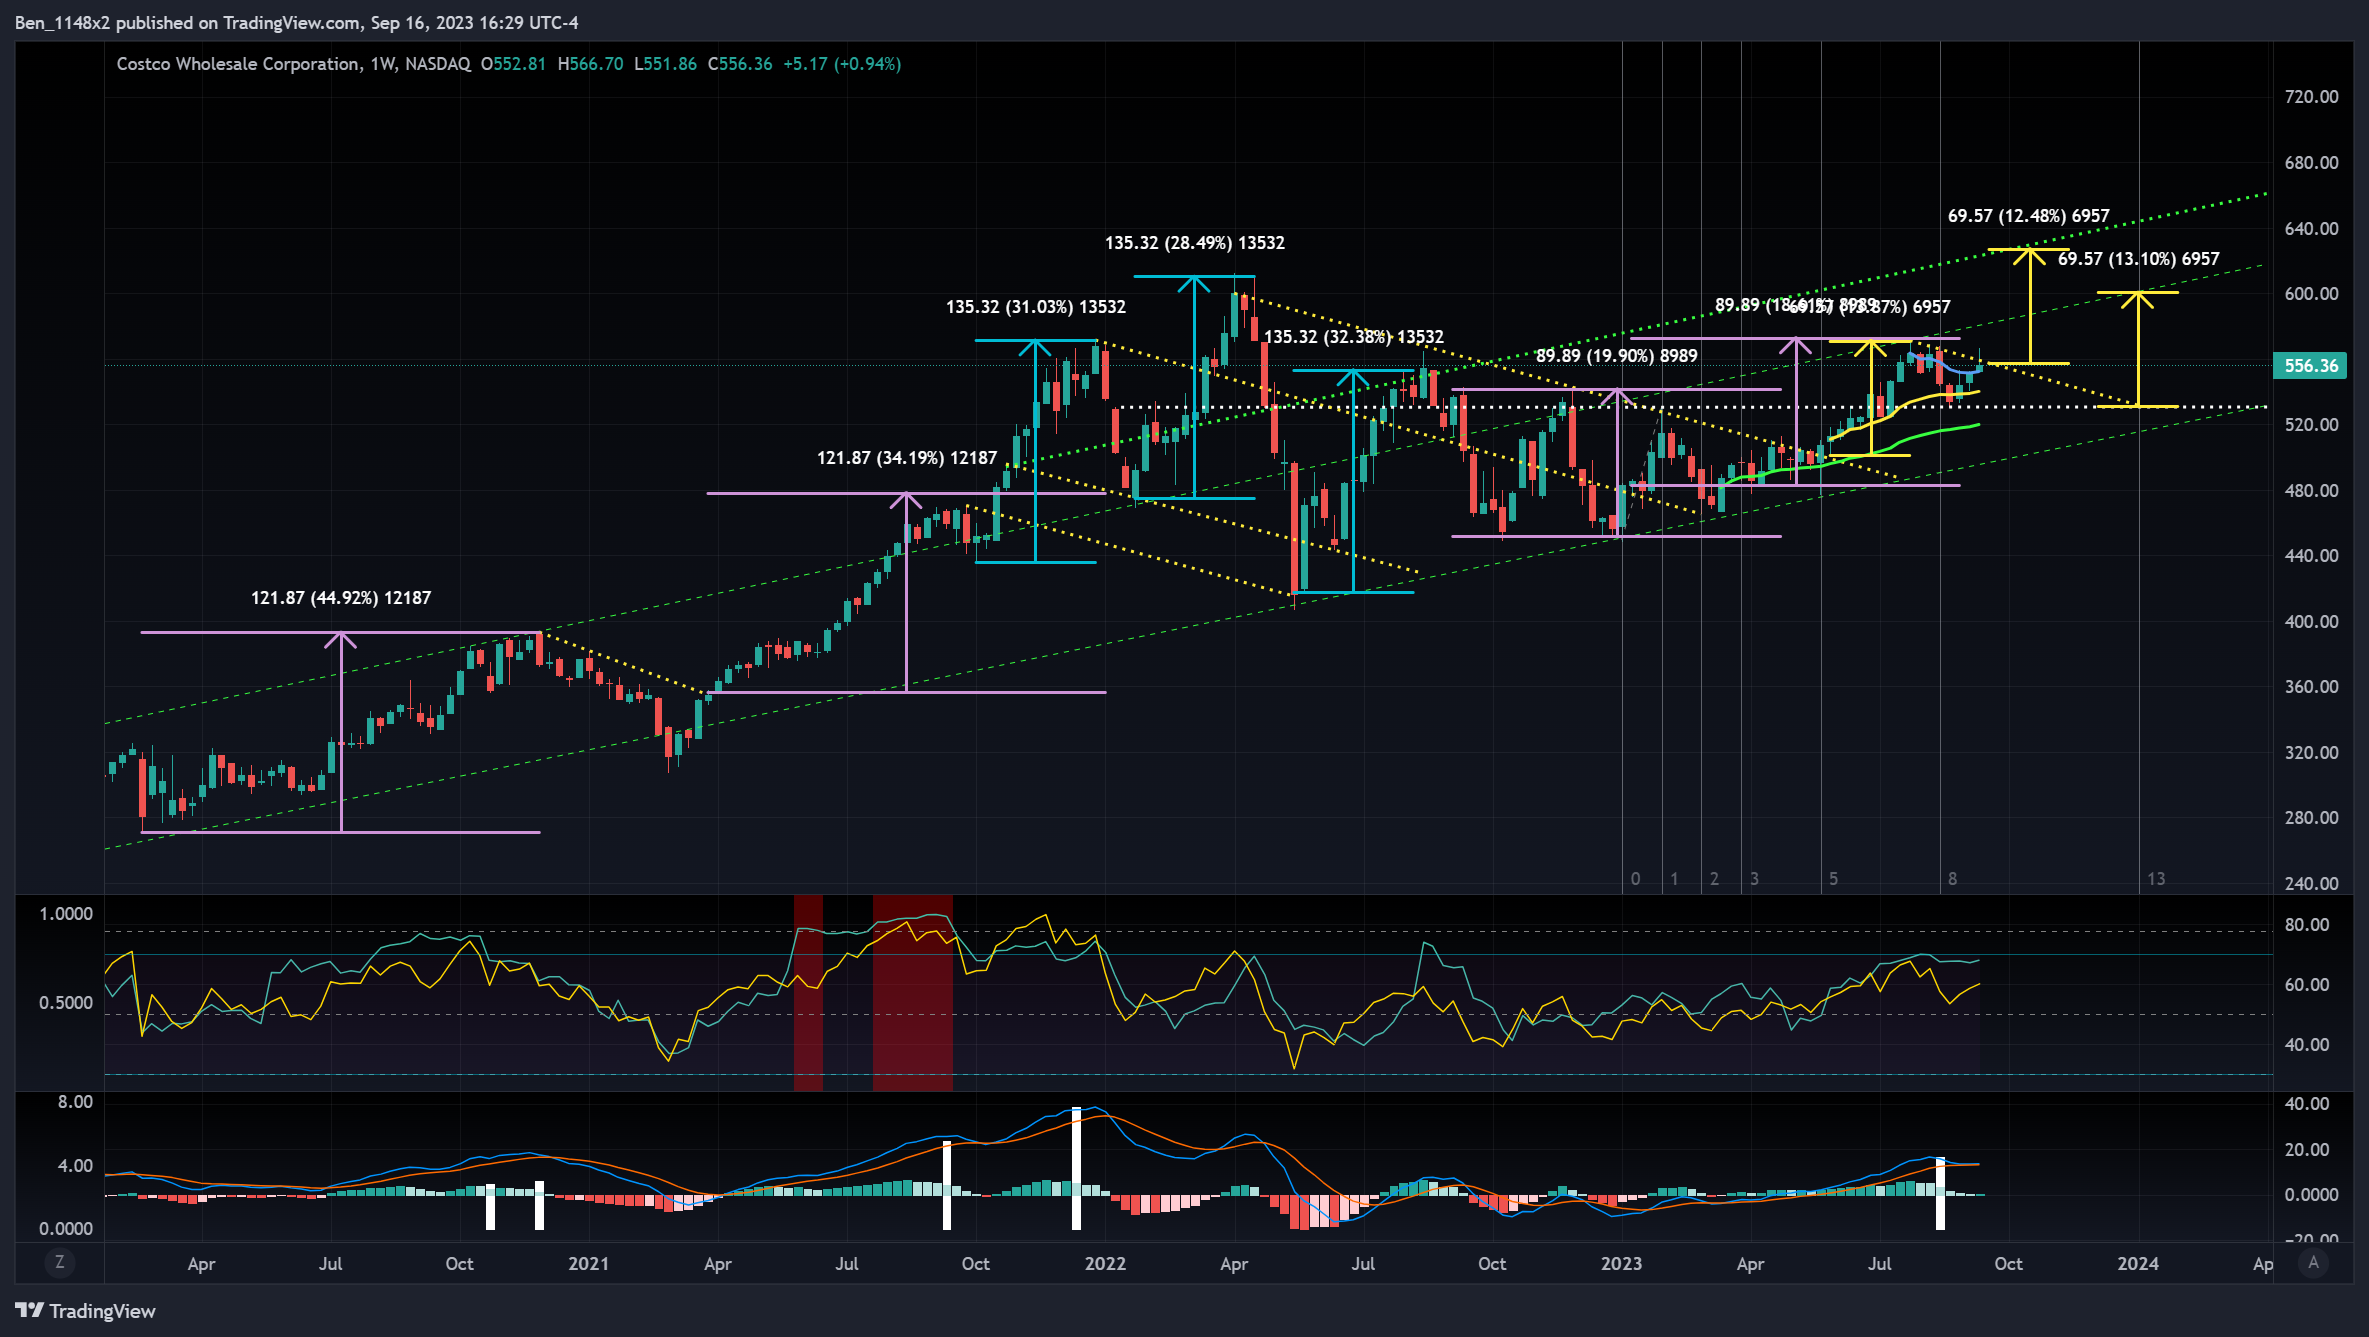The width and height of the screenshot is (2369, 1337).
Task: Click the low value L551.86
Action: click(x=665, y=64)
